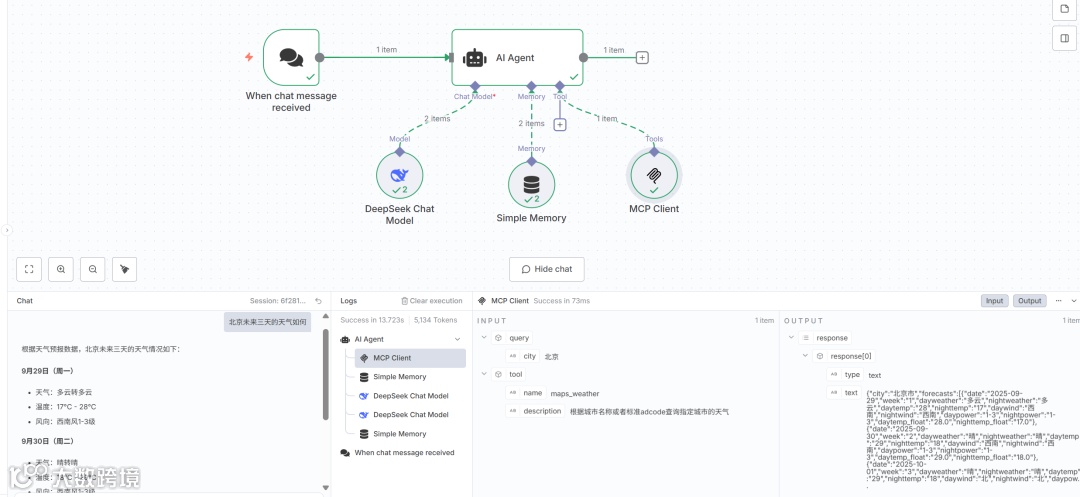
Task: Collapse the AI Agent log tree
Action: tap(457, 339)
